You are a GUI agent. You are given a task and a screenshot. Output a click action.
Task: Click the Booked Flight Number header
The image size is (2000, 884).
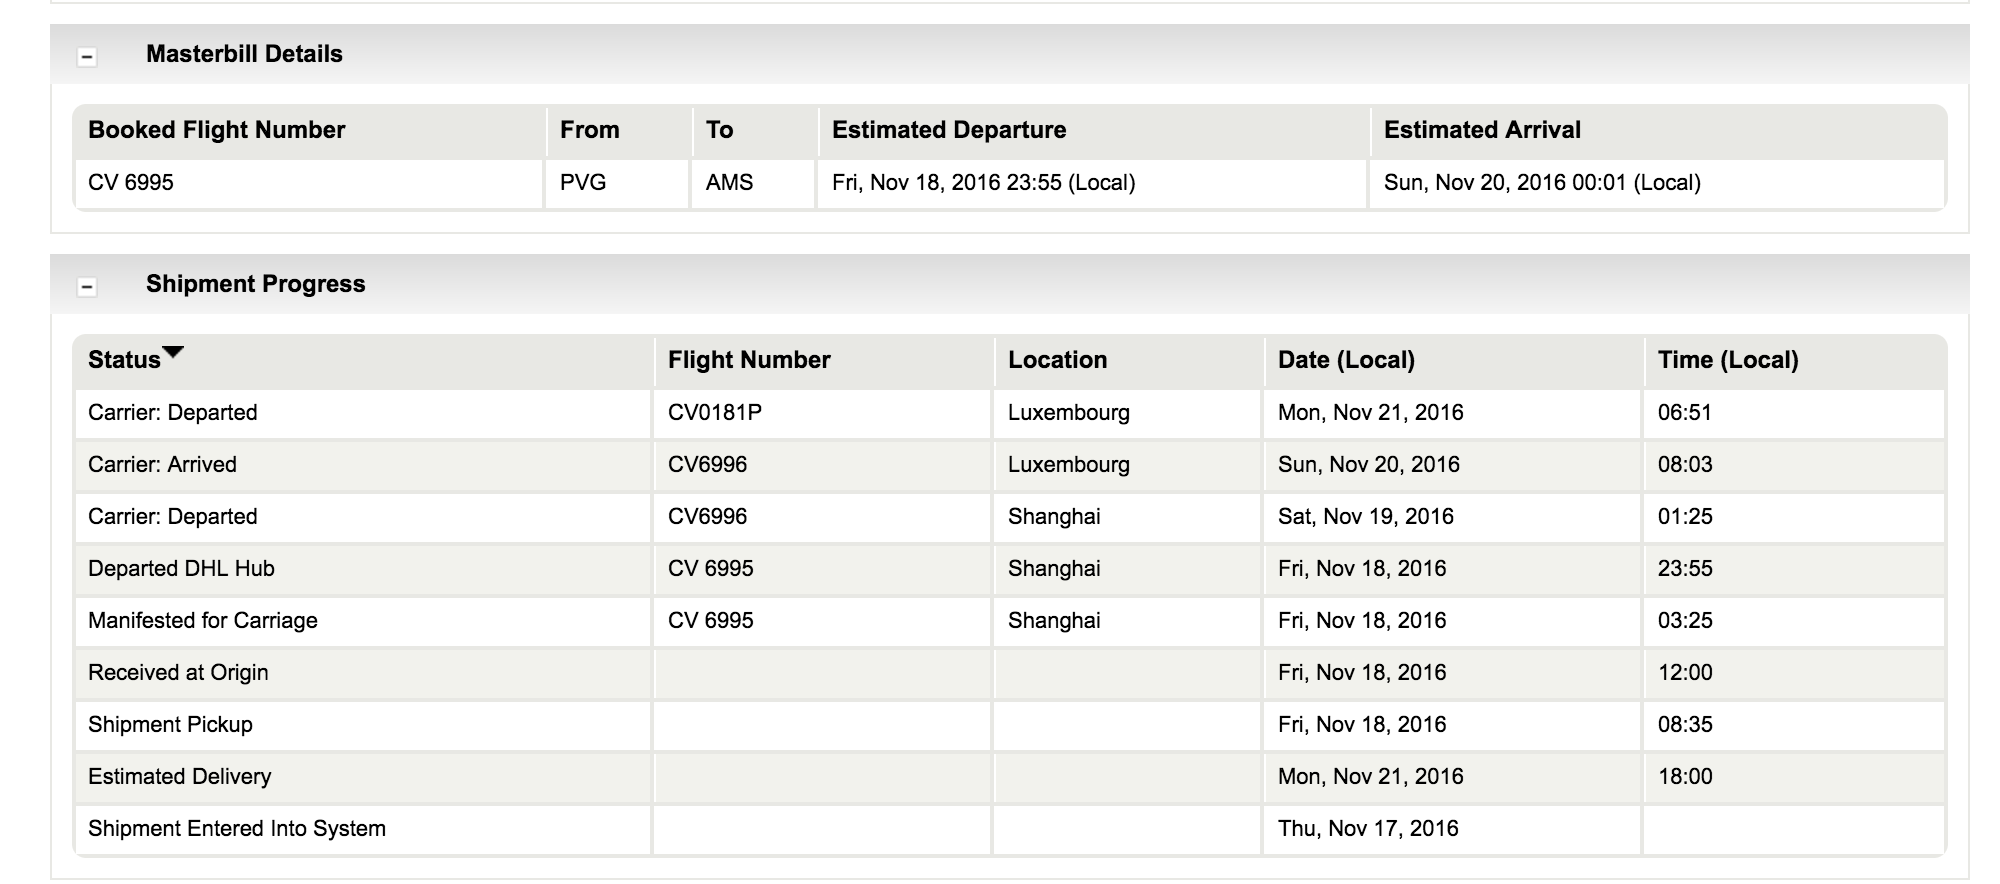pyautogui.click(x=217, y=130)
